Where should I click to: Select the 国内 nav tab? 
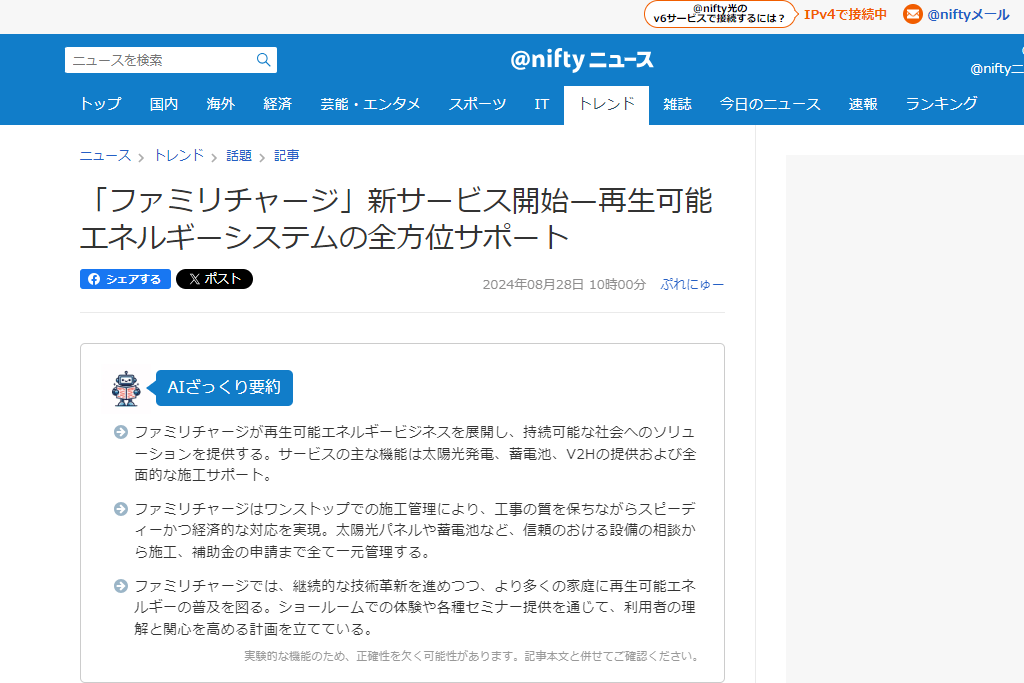click(164, 104)
